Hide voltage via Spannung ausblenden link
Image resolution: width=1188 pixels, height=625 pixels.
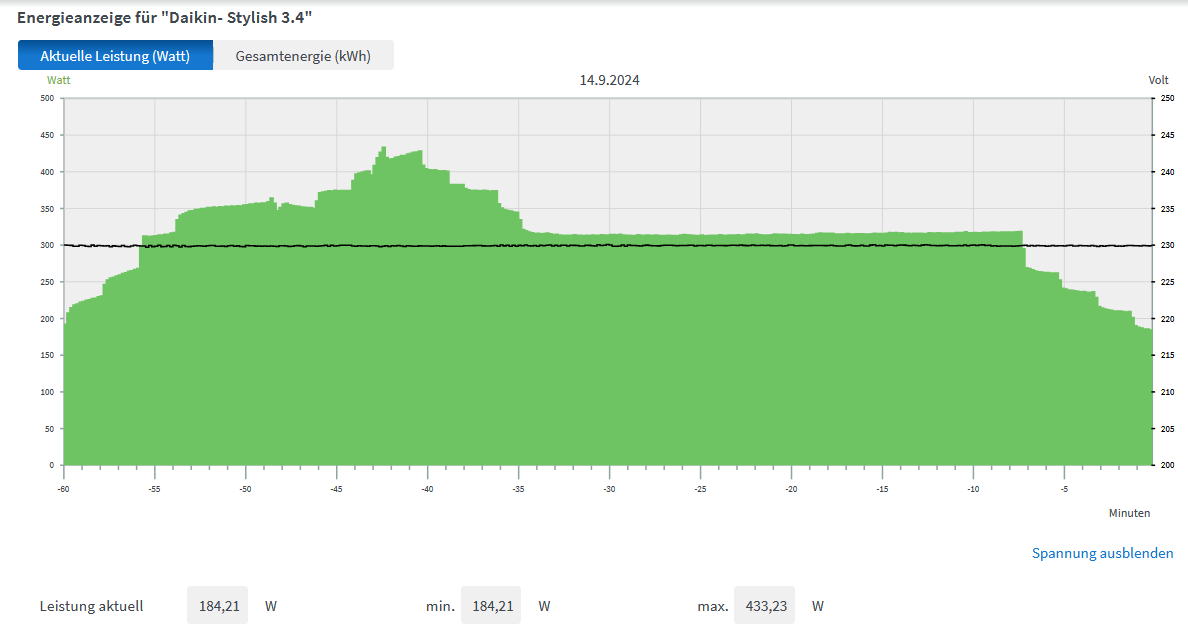(1102, 553)
